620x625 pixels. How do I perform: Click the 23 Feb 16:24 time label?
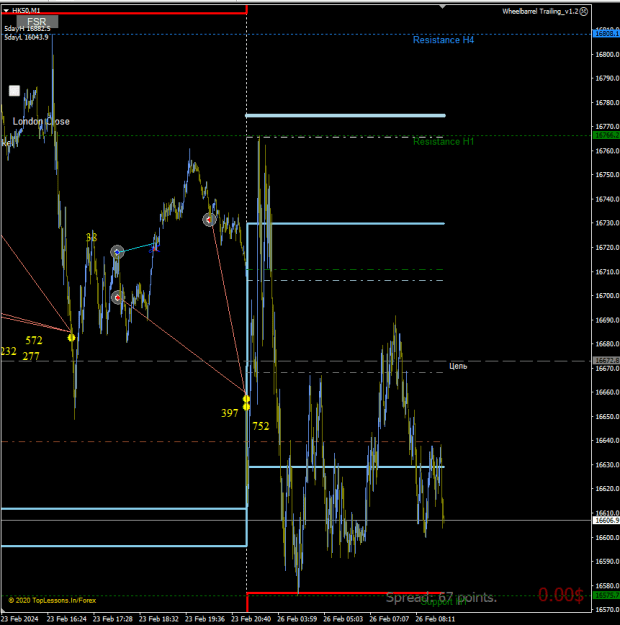67,619
